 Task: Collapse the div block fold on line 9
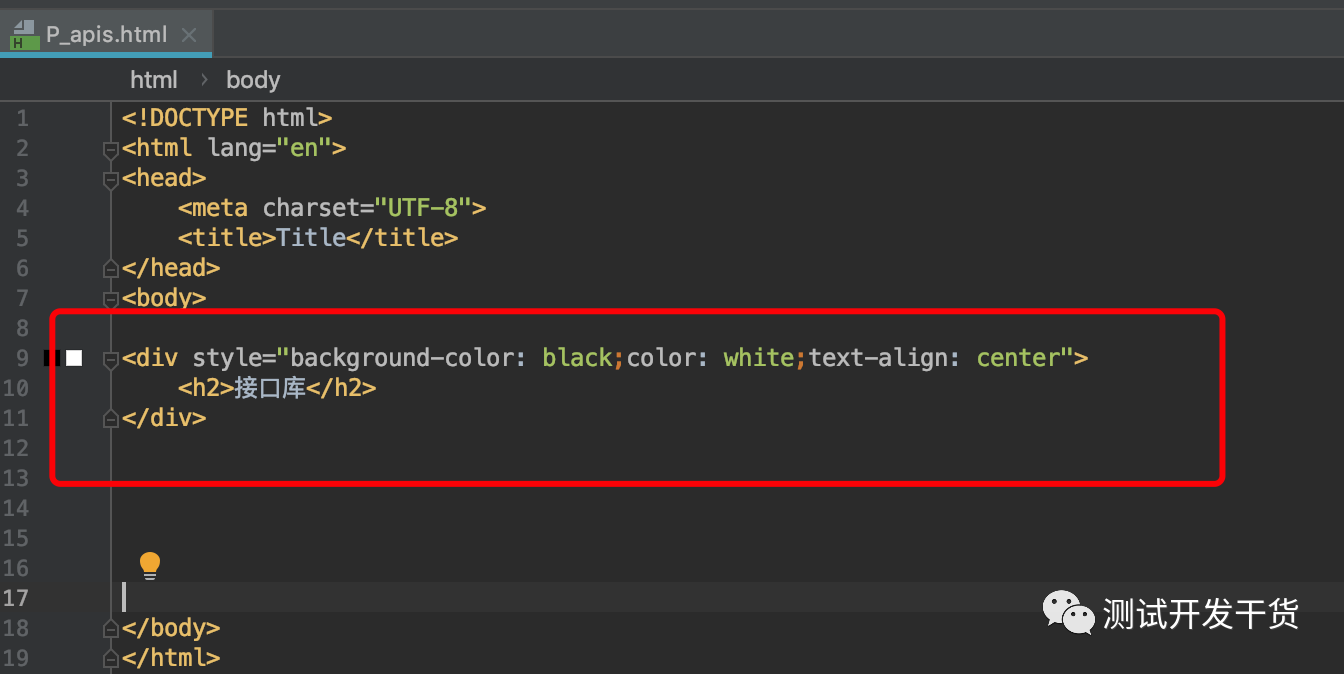coord(111,358)
